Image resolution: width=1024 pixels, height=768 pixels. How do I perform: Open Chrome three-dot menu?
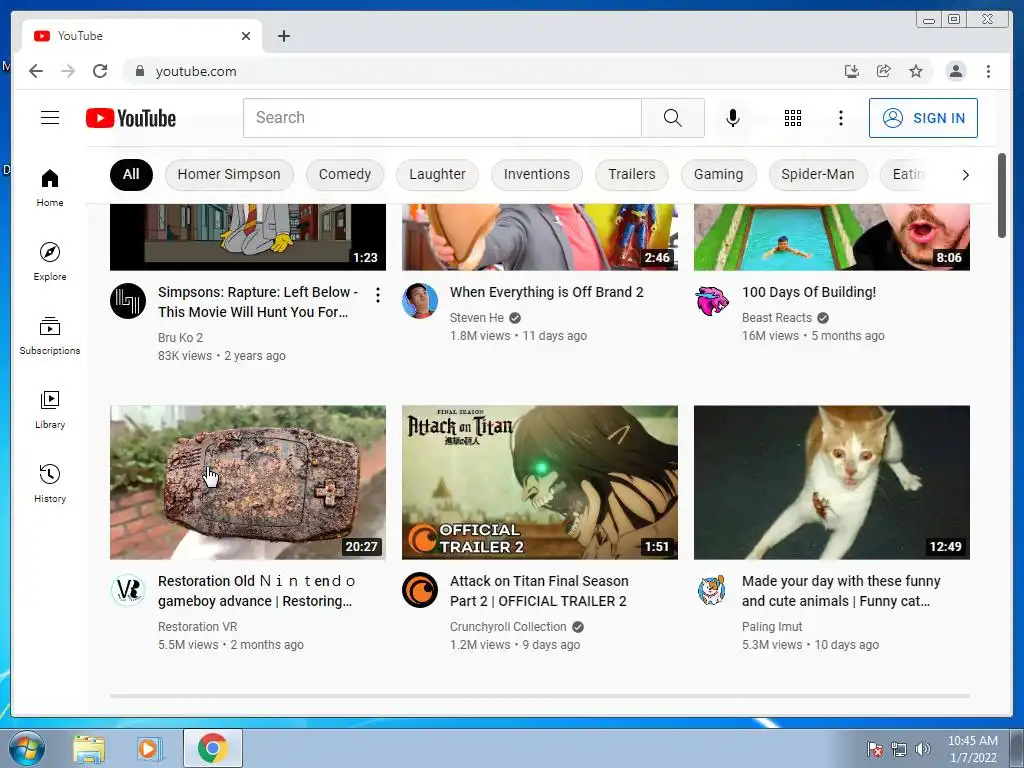click(988, 71)
